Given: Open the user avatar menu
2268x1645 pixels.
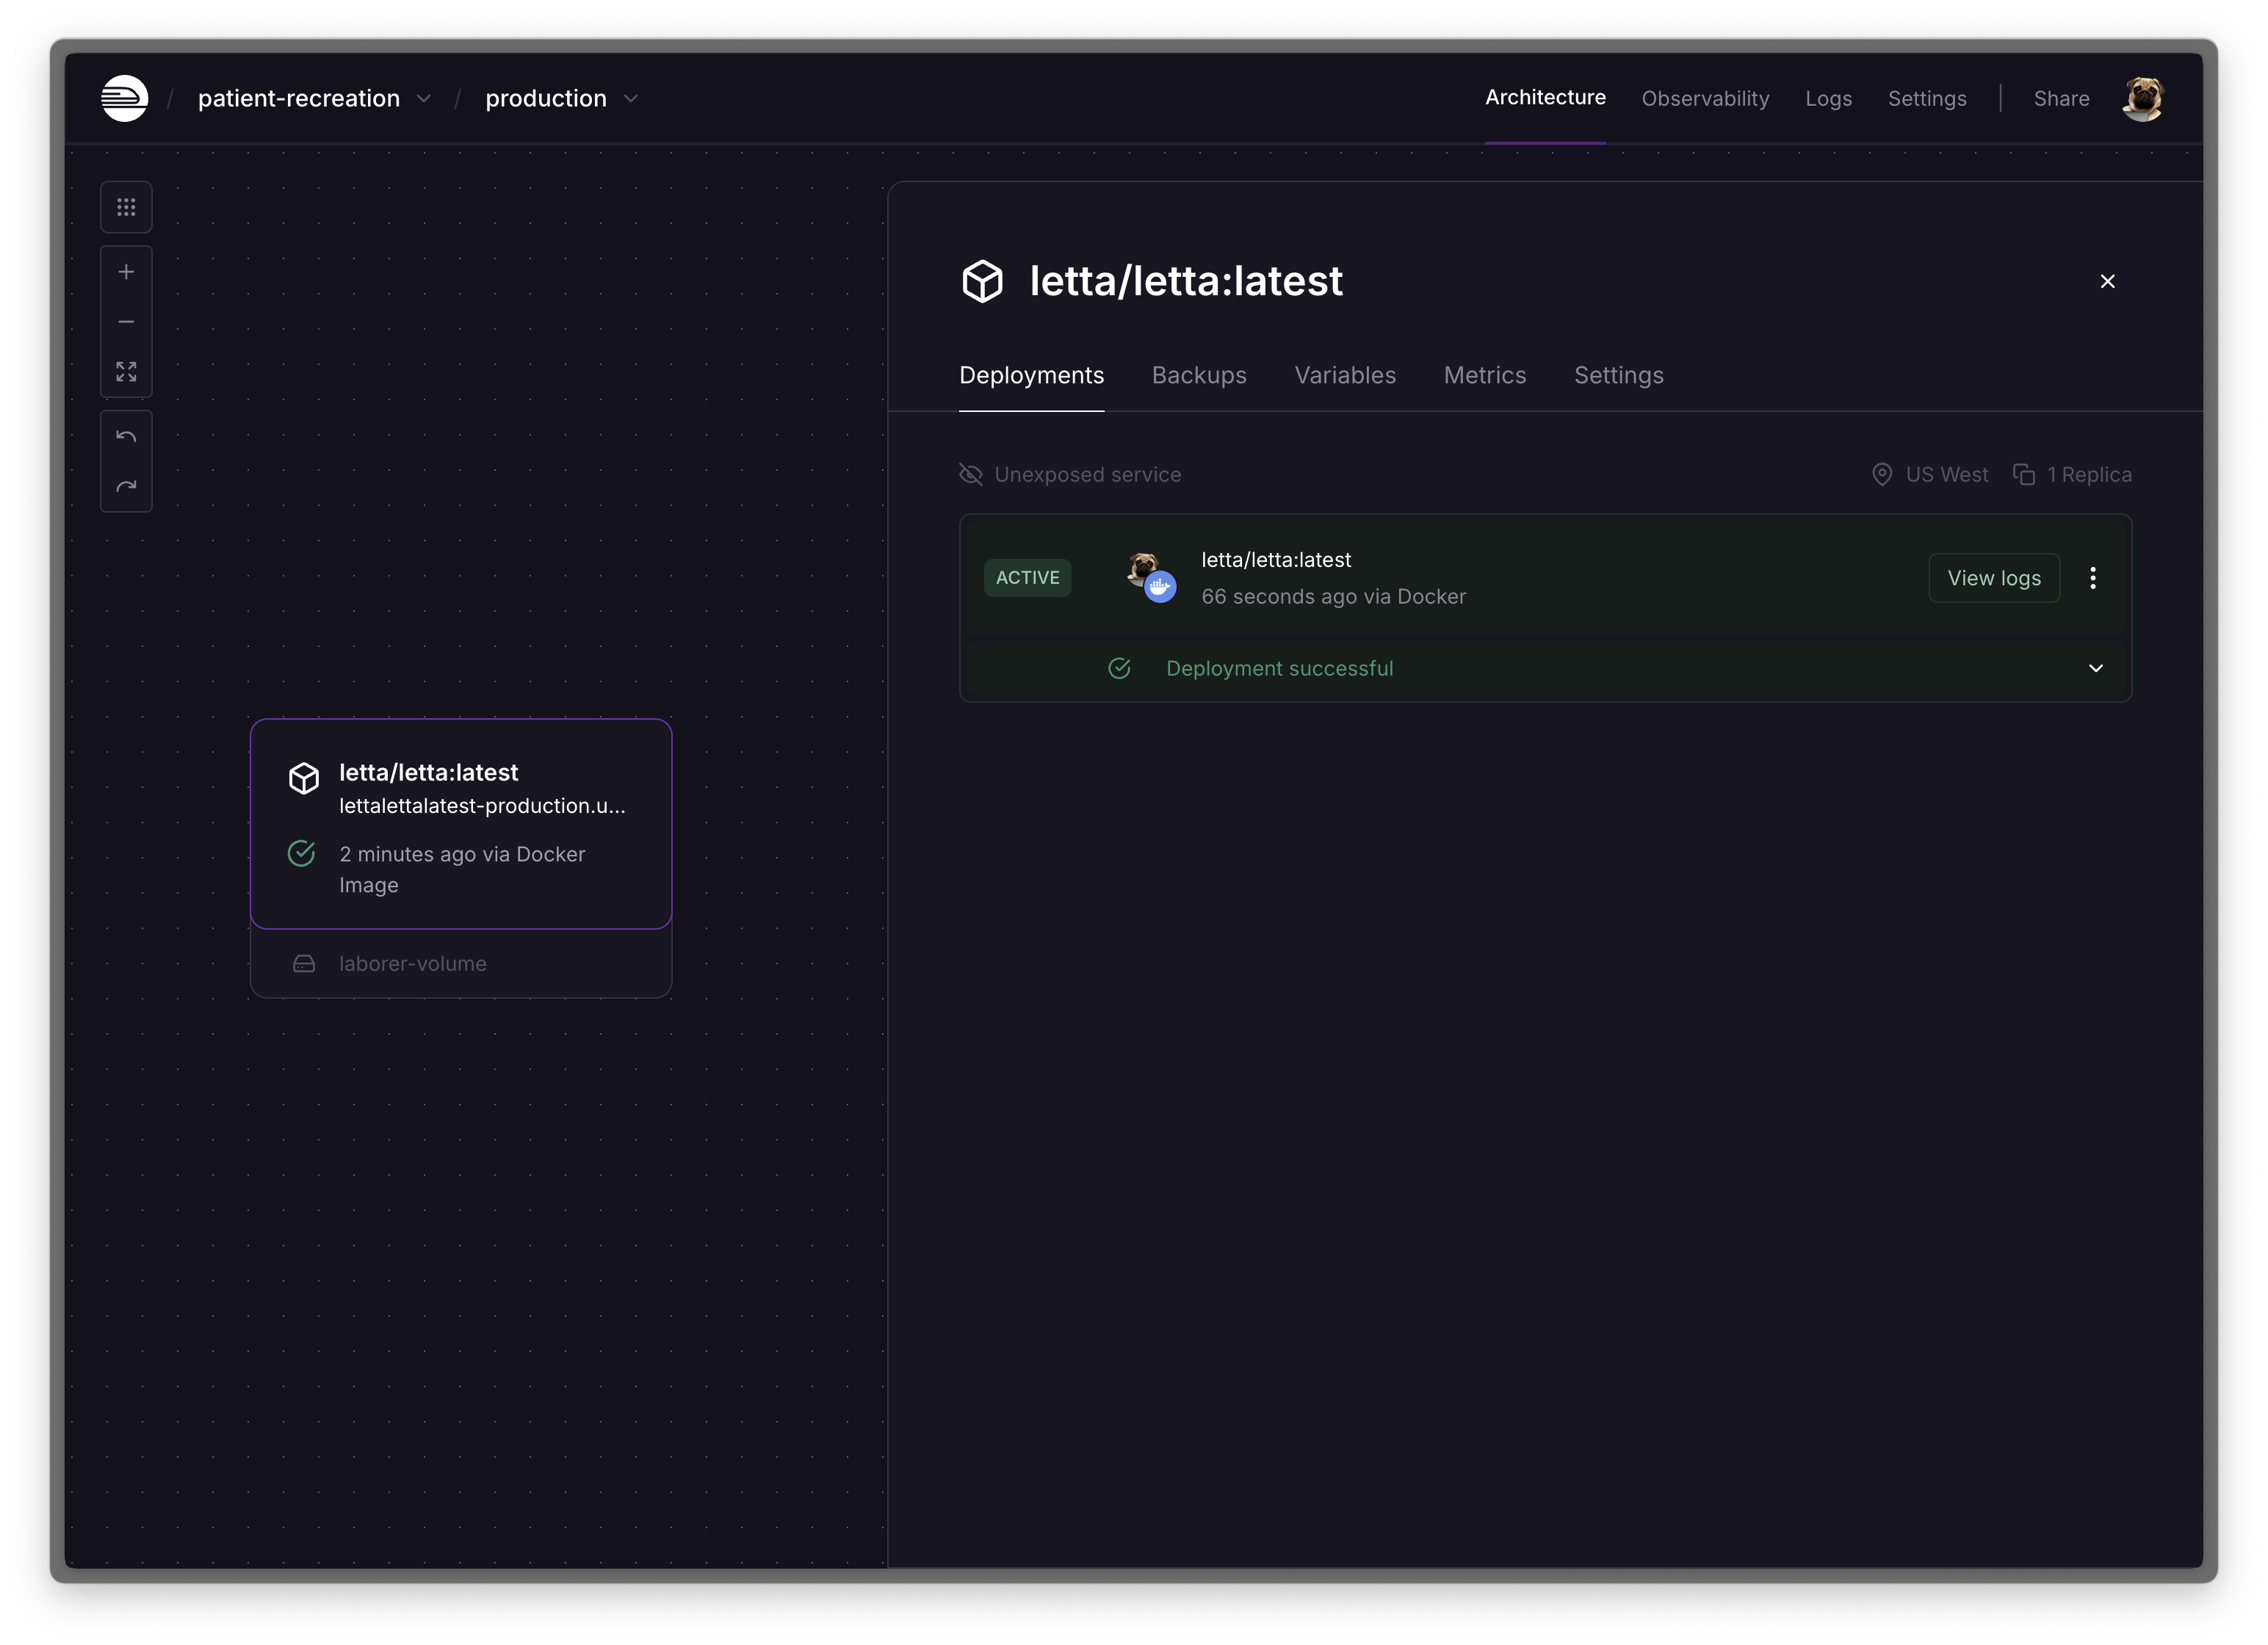Looking at the screenshot, I should 2142,99.
